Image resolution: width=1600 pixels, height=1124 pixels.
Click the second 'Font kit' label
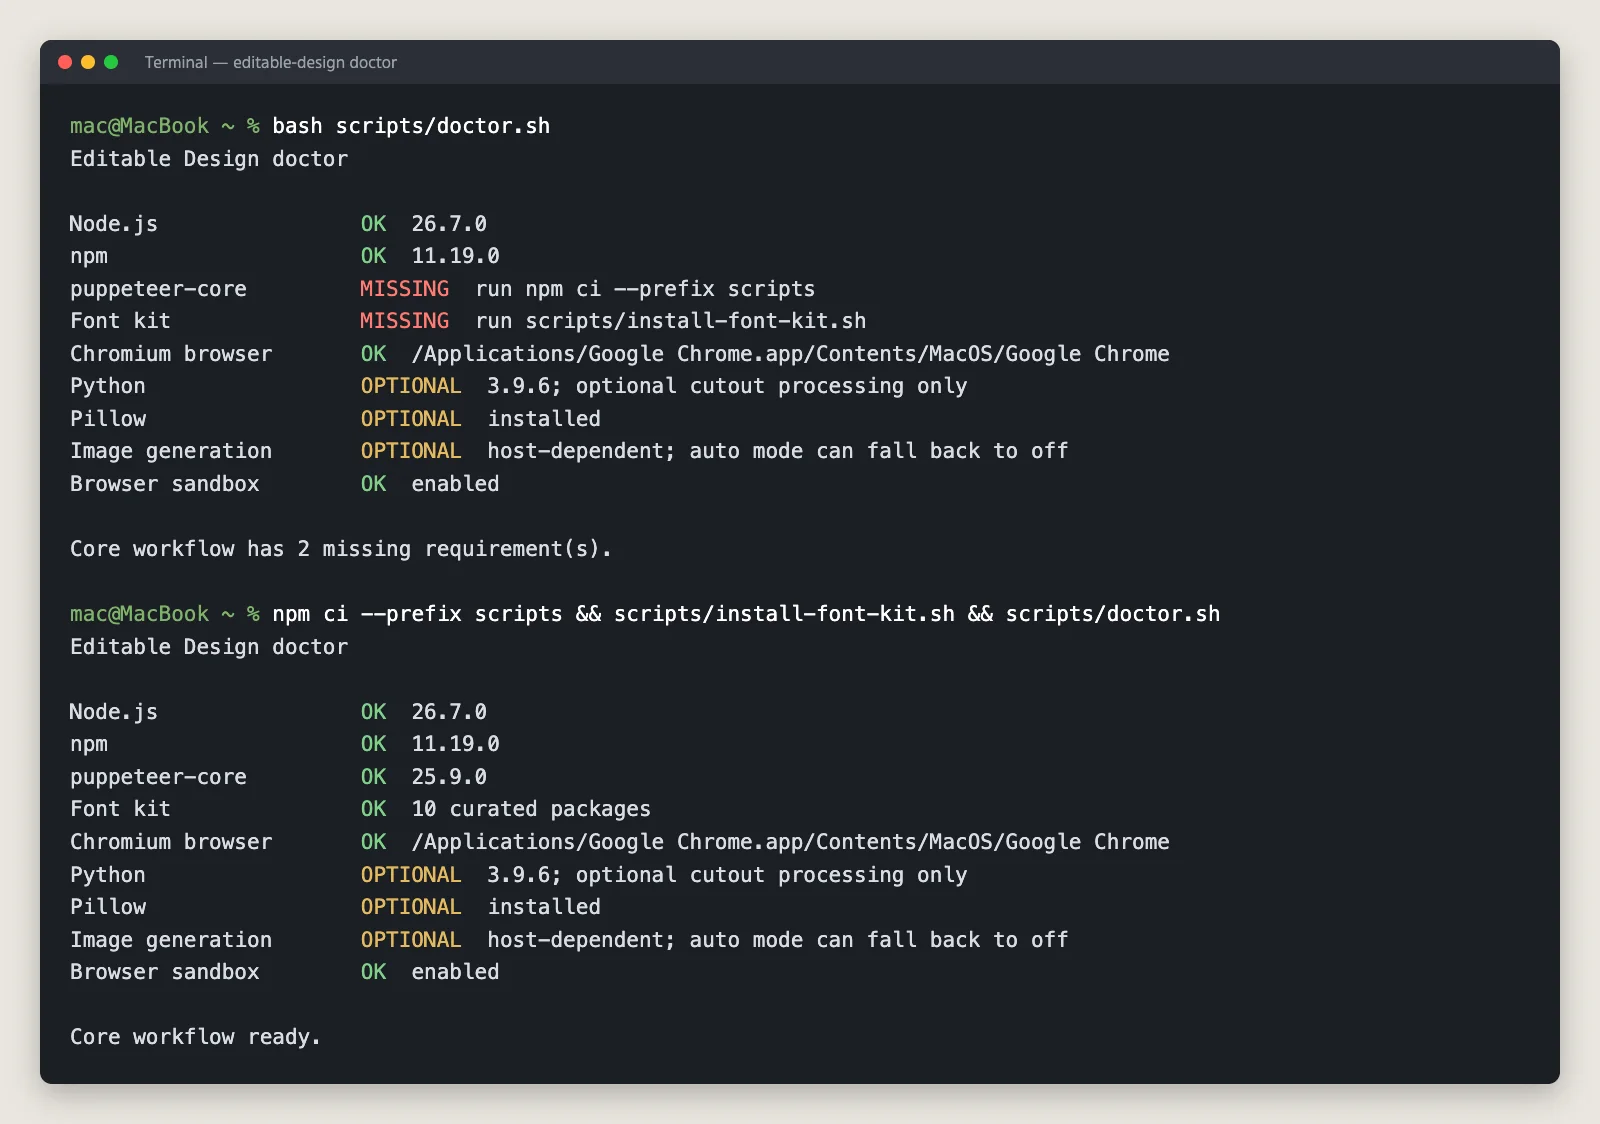pyautogui.click(x=120, y=809)
